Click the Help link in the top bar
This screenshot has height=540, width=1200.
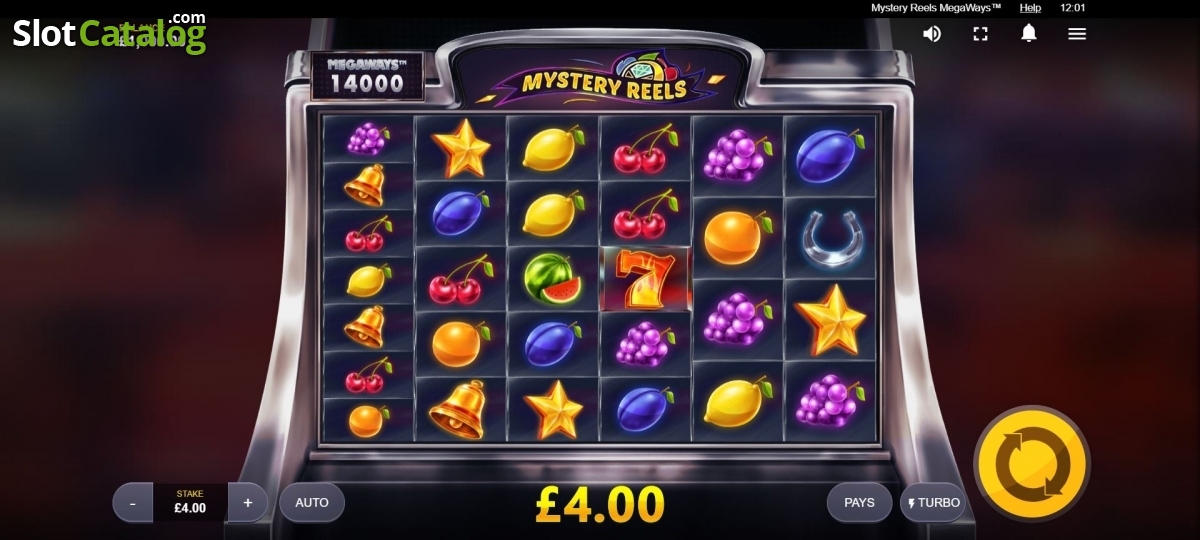[1030, 8]
